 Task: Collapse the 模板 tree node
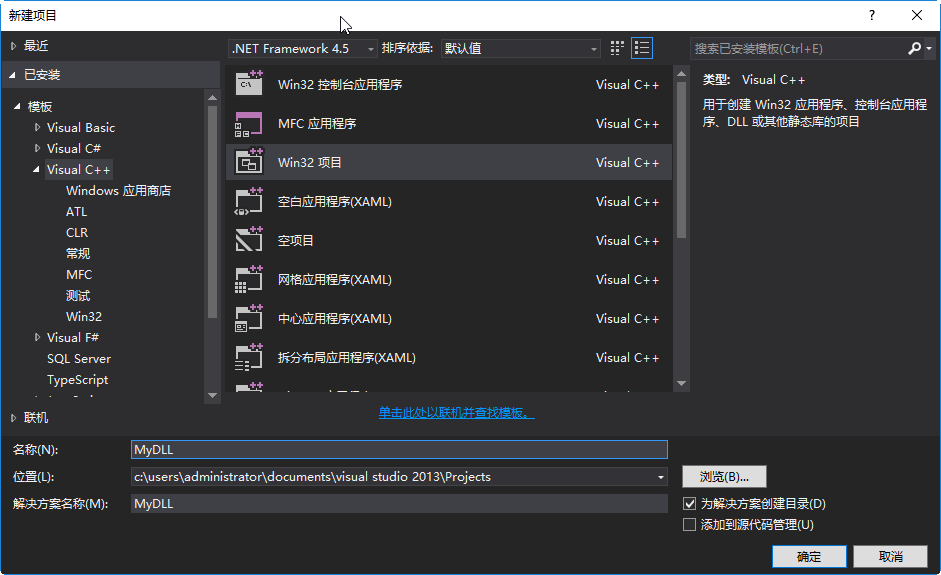pos(17,106)
